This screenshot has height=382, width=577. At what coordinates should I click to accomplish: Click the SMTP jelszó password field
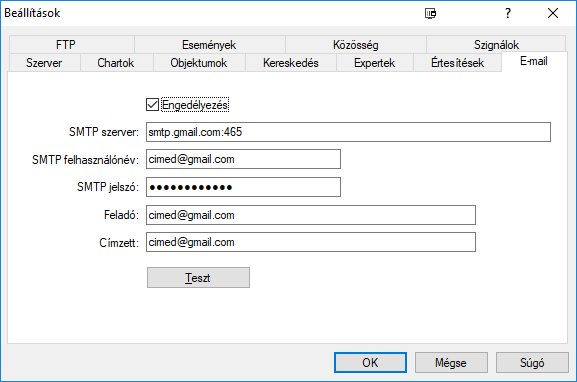(x=243, y=187)
